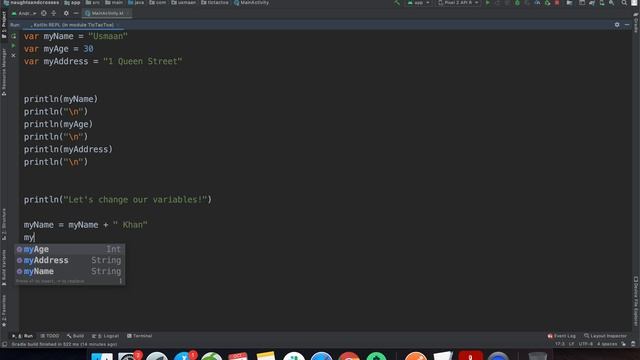This screenshot has width=640, height=360.
Task: Open the TODO tool window
Action: pyautogui.click(x=50, y=336)
